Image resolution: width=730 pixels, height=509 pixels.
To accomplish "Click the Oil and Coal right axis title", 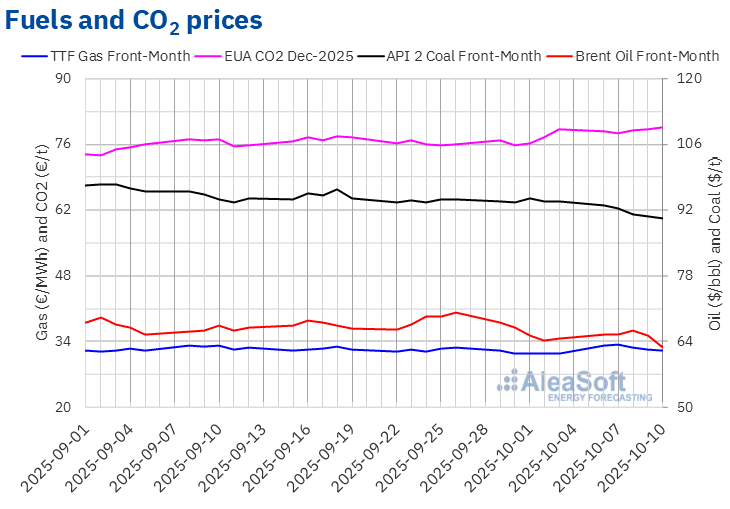I will [x=714, y=242].
